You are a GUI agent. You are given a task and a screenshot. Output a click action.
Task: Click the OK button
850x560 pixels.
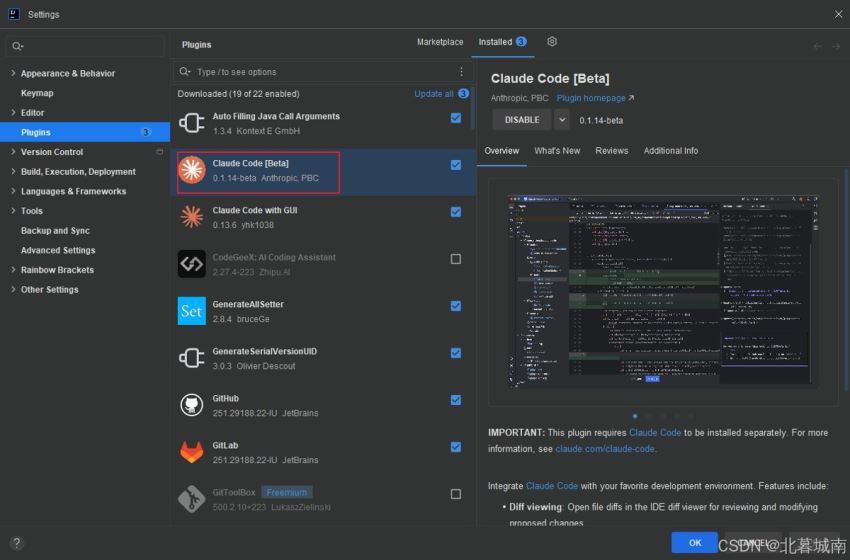click(x=694, y=543)
